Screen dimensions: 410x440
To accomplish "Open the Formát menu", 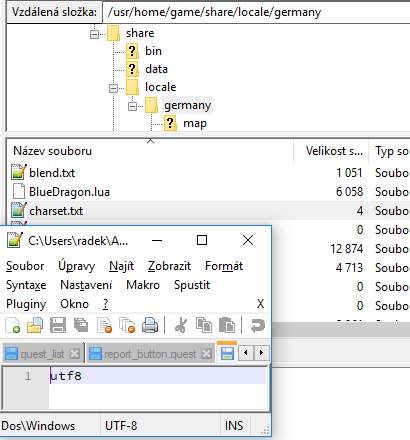I will (224, 266).
